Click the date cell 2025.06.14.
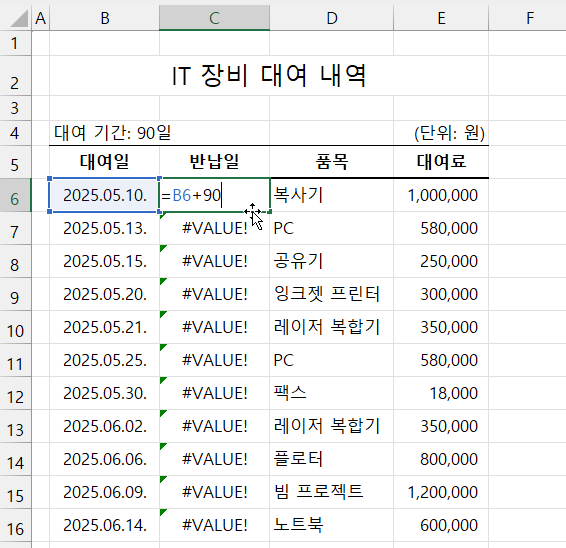 [105, 525]
